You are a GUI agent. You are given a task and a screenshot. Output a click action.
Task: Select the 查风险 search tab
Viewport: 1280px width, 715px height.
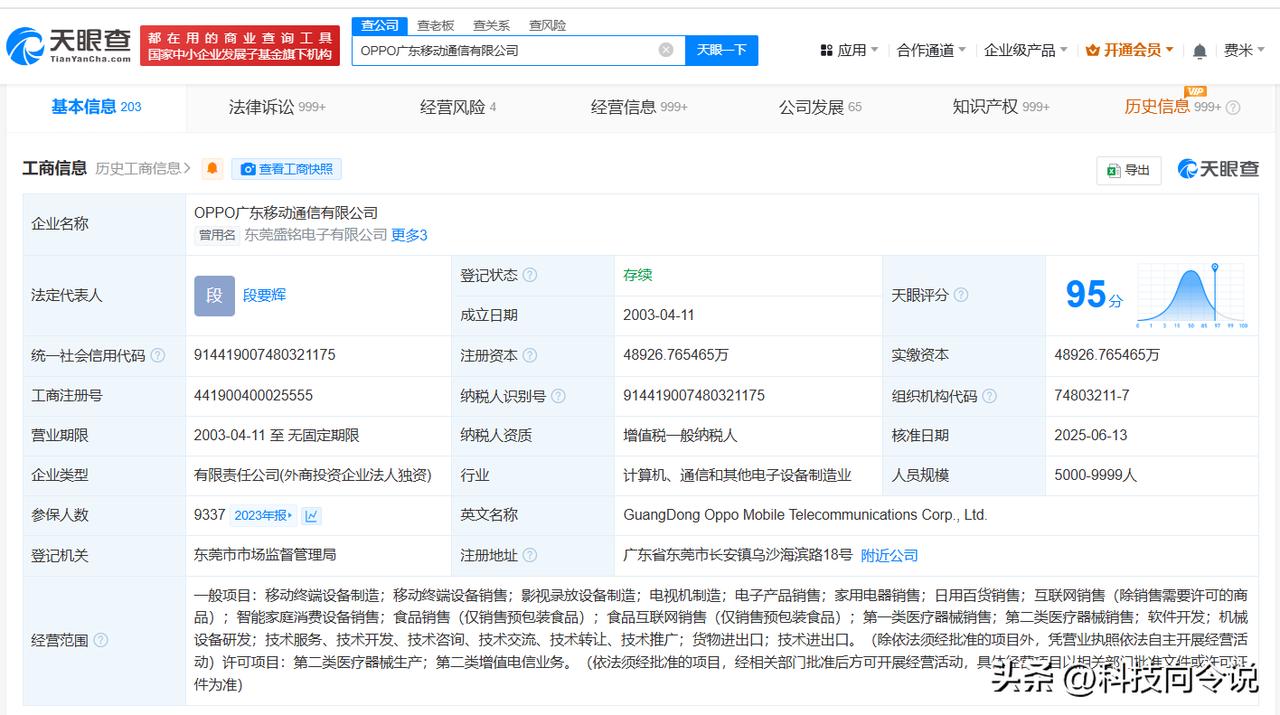(x=547, y=25)
